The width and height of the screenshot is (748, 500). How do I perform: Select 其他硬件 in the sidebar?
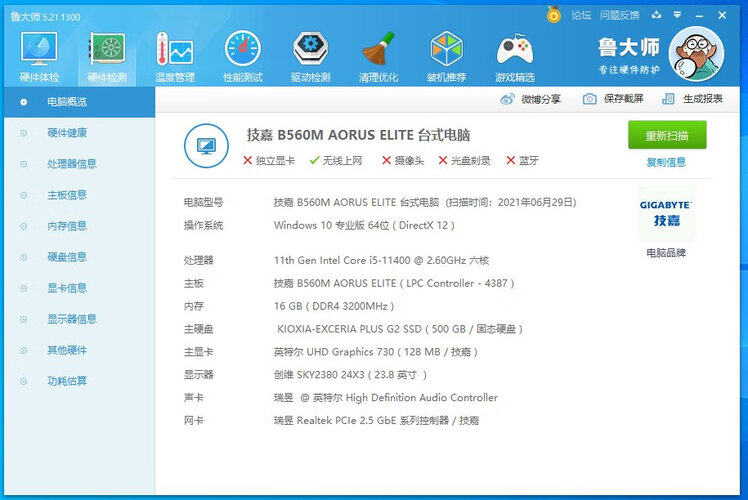pyautogui.click(x=79, y=350)
